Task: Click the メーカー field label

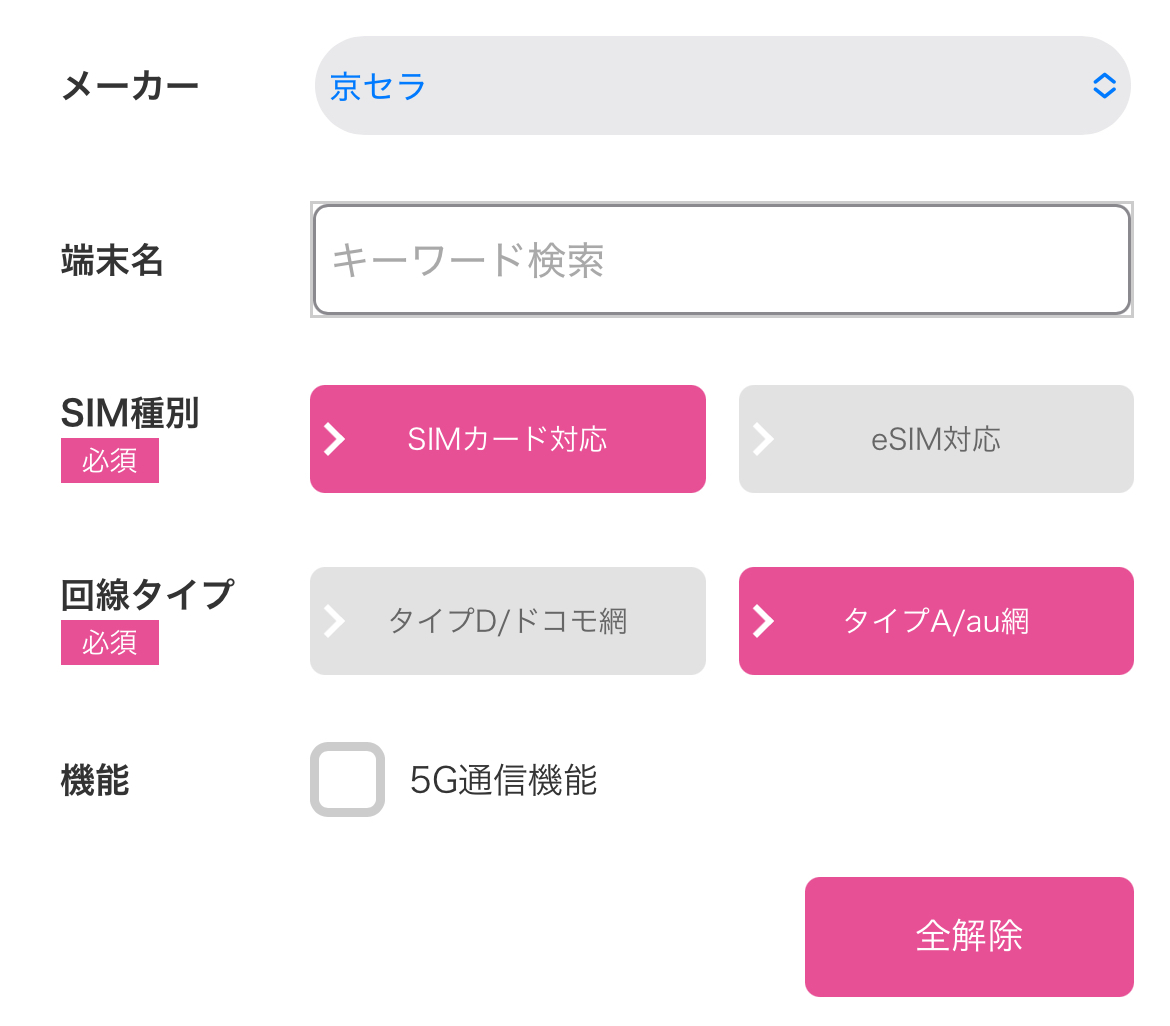Action: point(130,86)
